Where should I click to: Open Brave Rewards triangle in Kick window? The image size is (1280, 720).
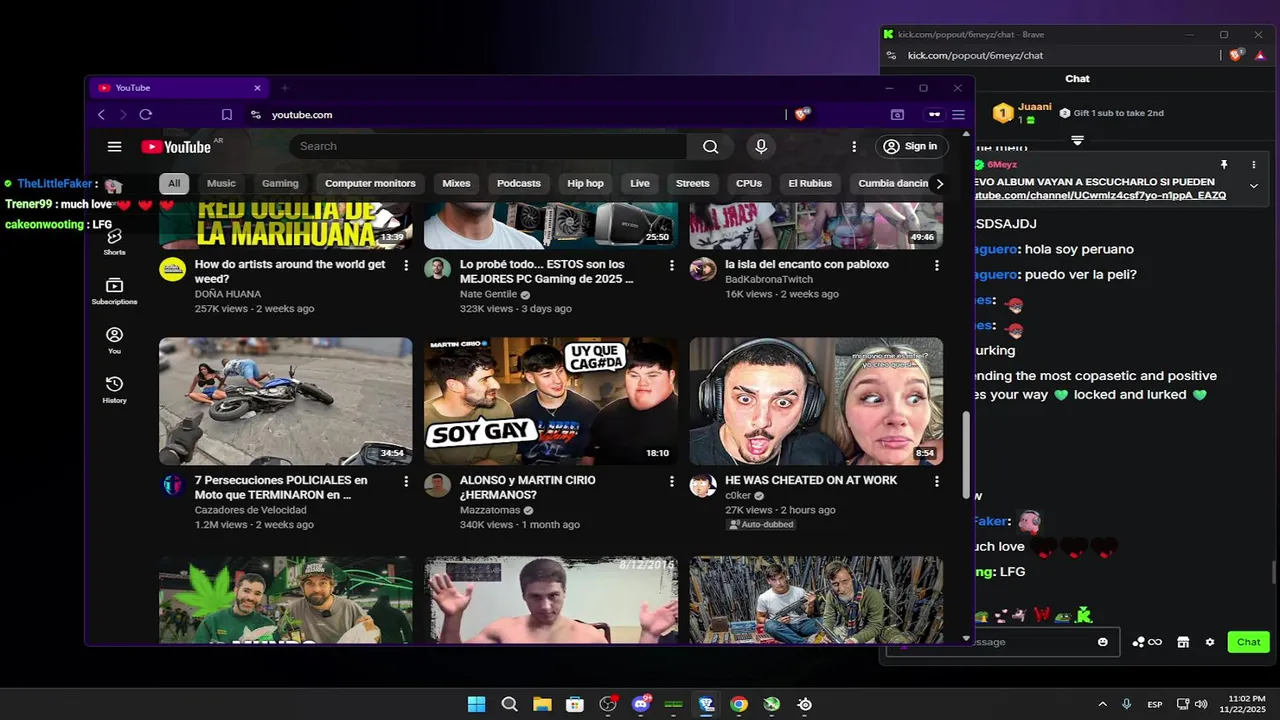coord(1259,55)
